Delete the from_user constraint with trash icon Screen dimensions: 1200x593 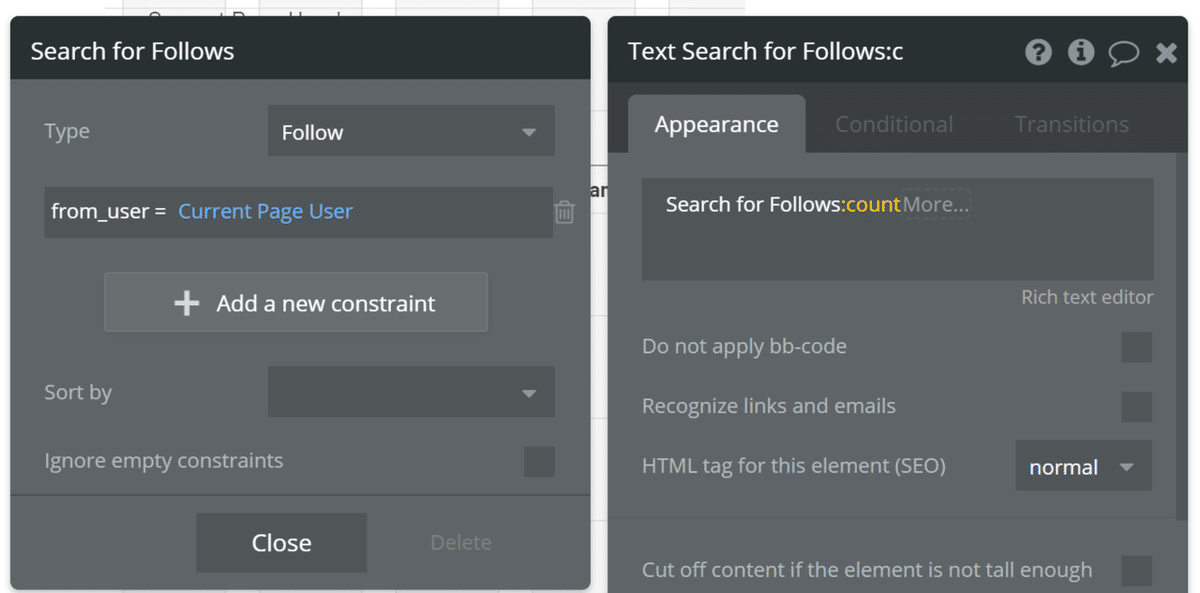tap(565, 212)
